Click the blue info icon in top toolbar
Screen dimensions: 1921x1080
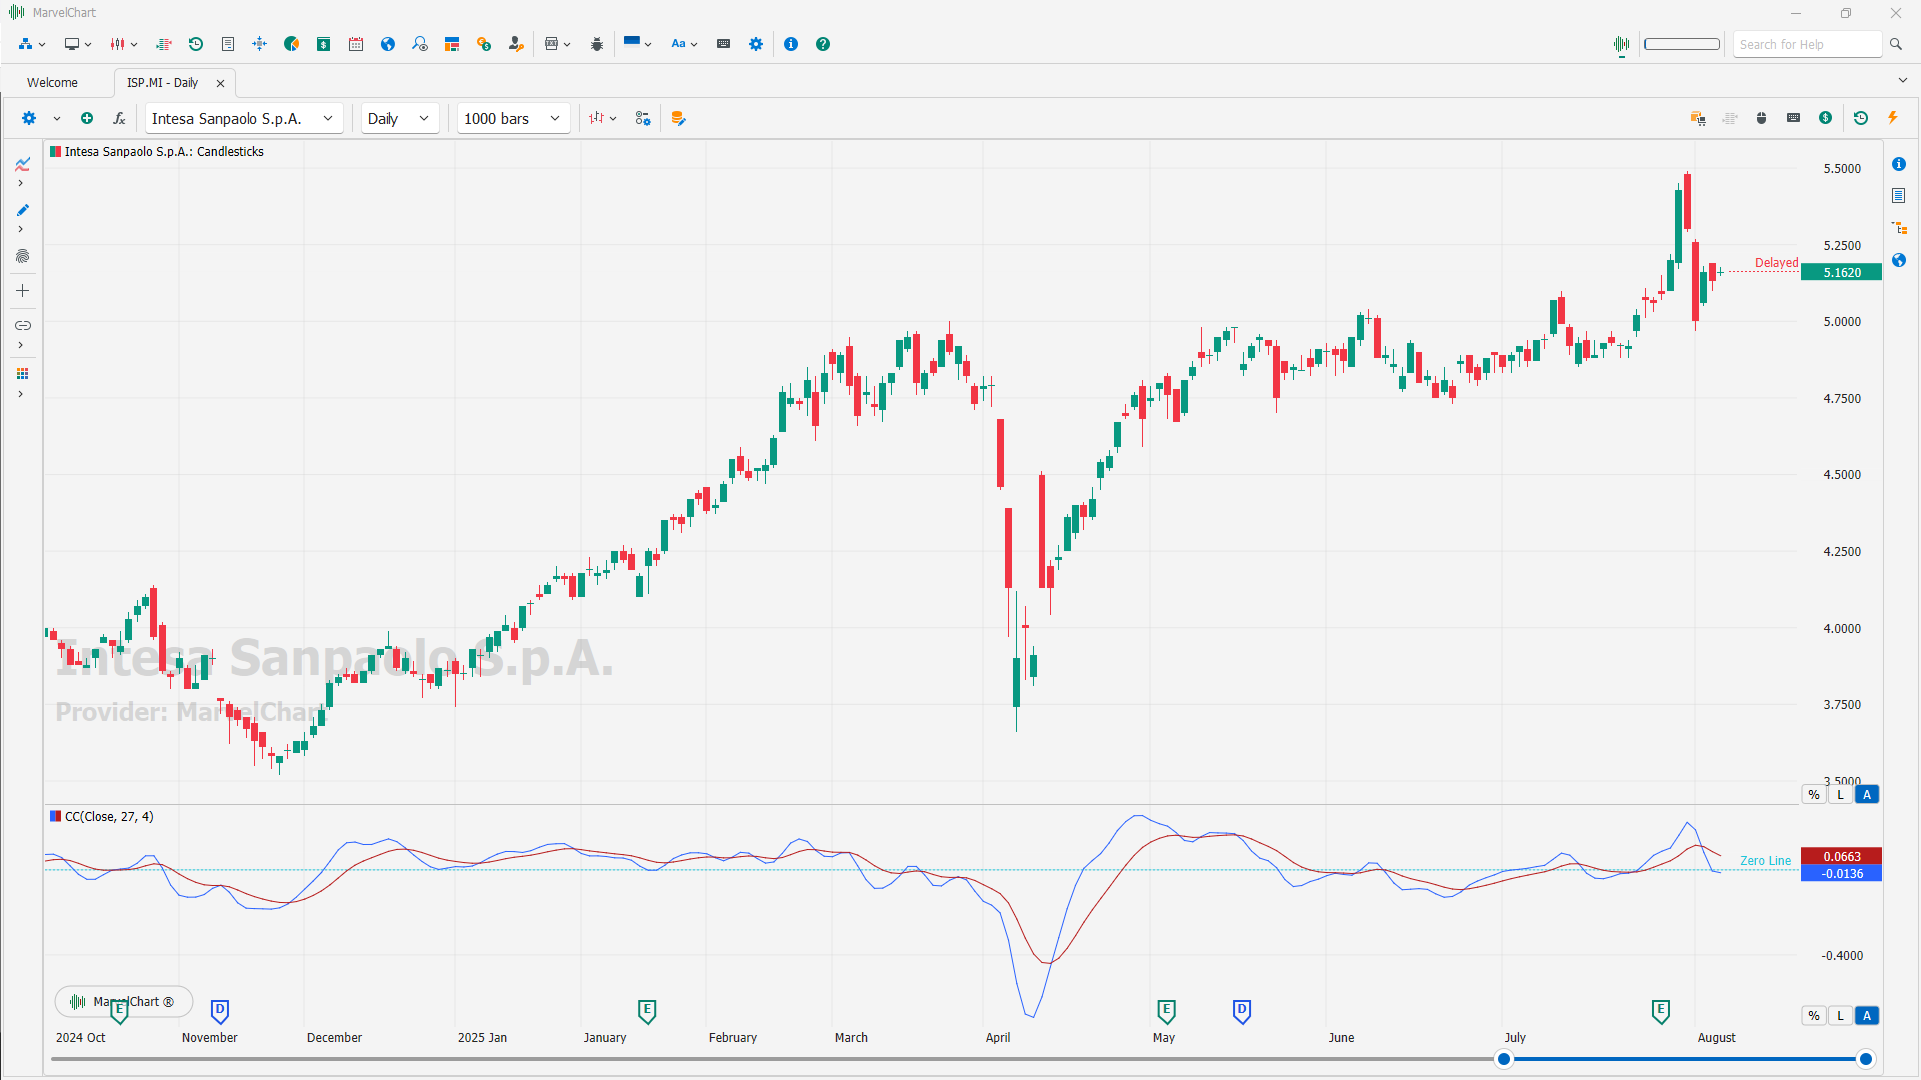click(x=791, y=44)
